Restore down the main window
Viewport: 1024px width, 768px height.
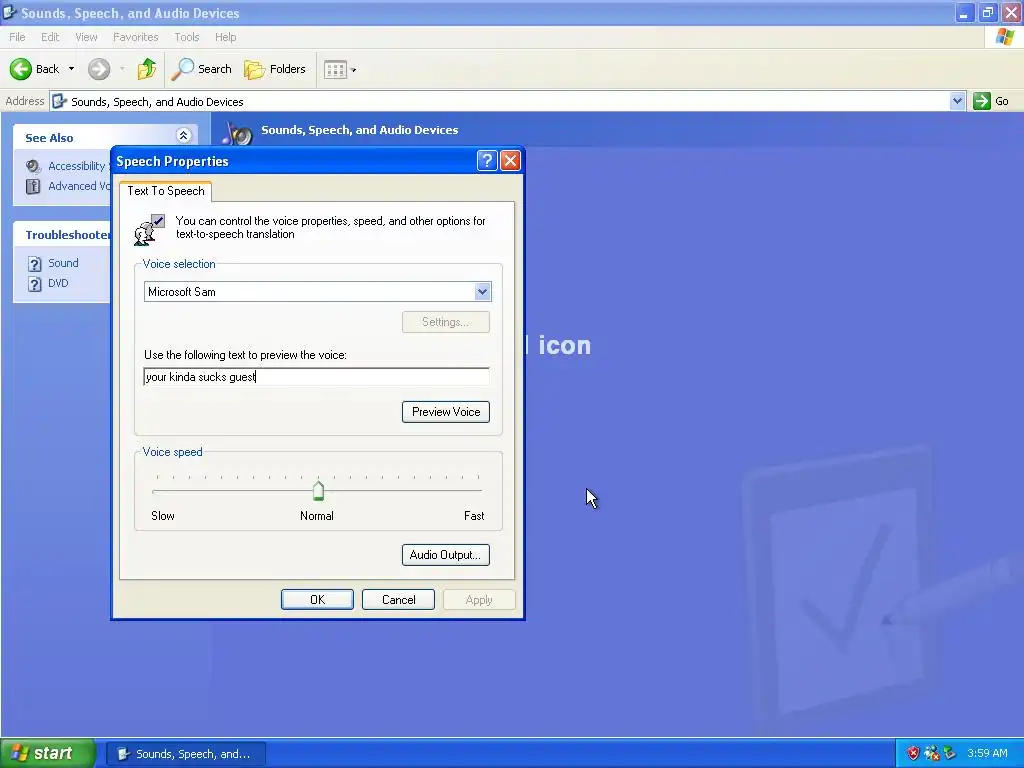point(987,12)
